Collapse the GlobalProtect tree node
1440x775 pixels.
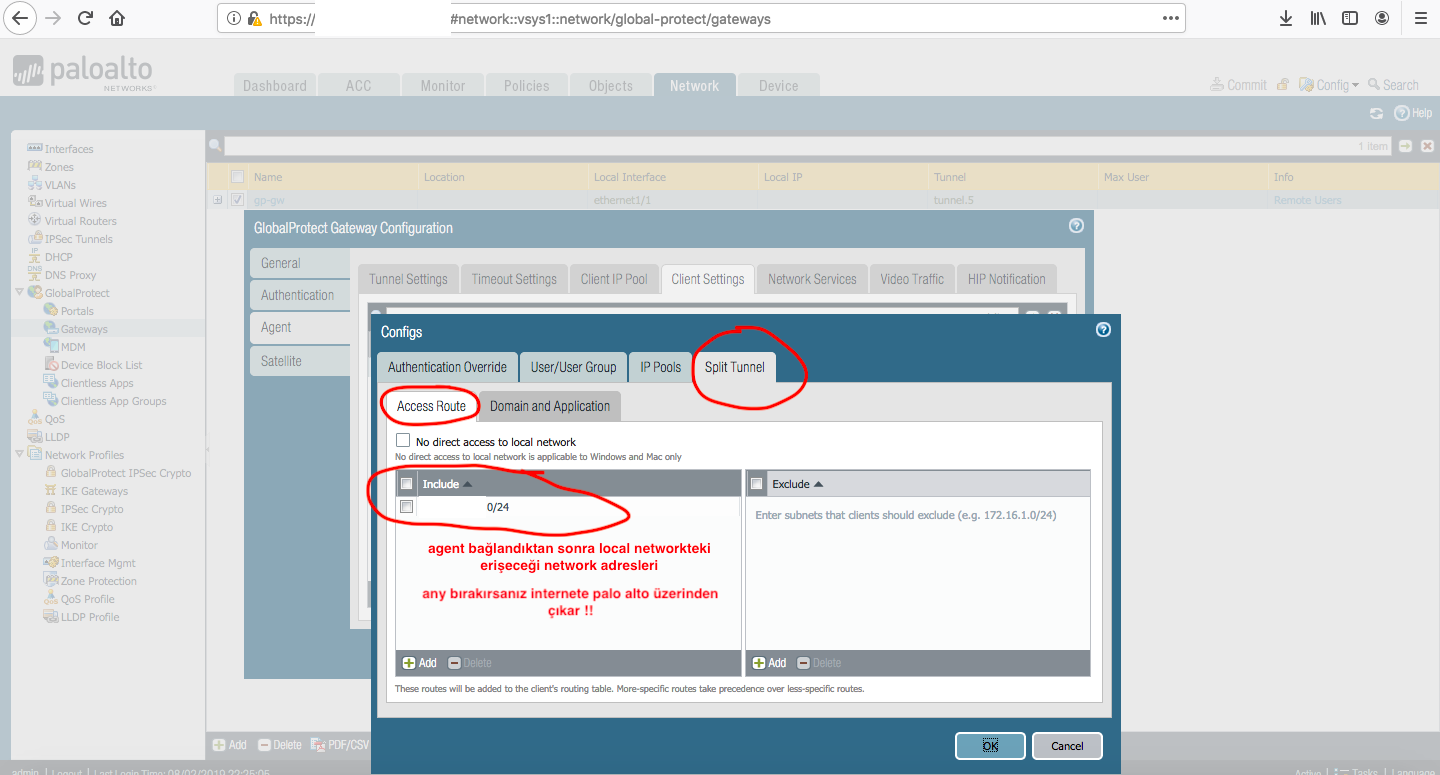coord(20,293)
